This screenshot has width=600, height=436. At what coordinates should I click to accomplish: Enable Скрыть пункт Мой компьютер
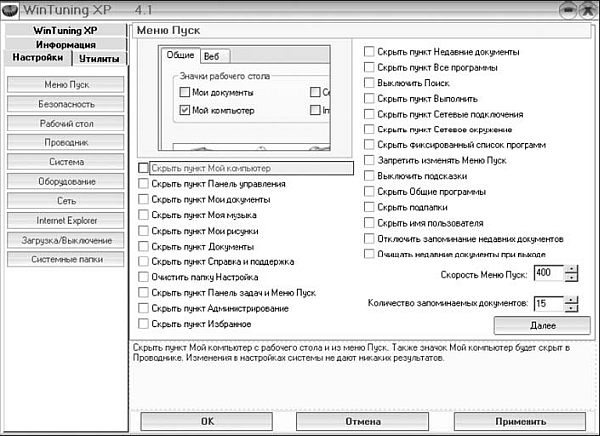pos(143,168)
